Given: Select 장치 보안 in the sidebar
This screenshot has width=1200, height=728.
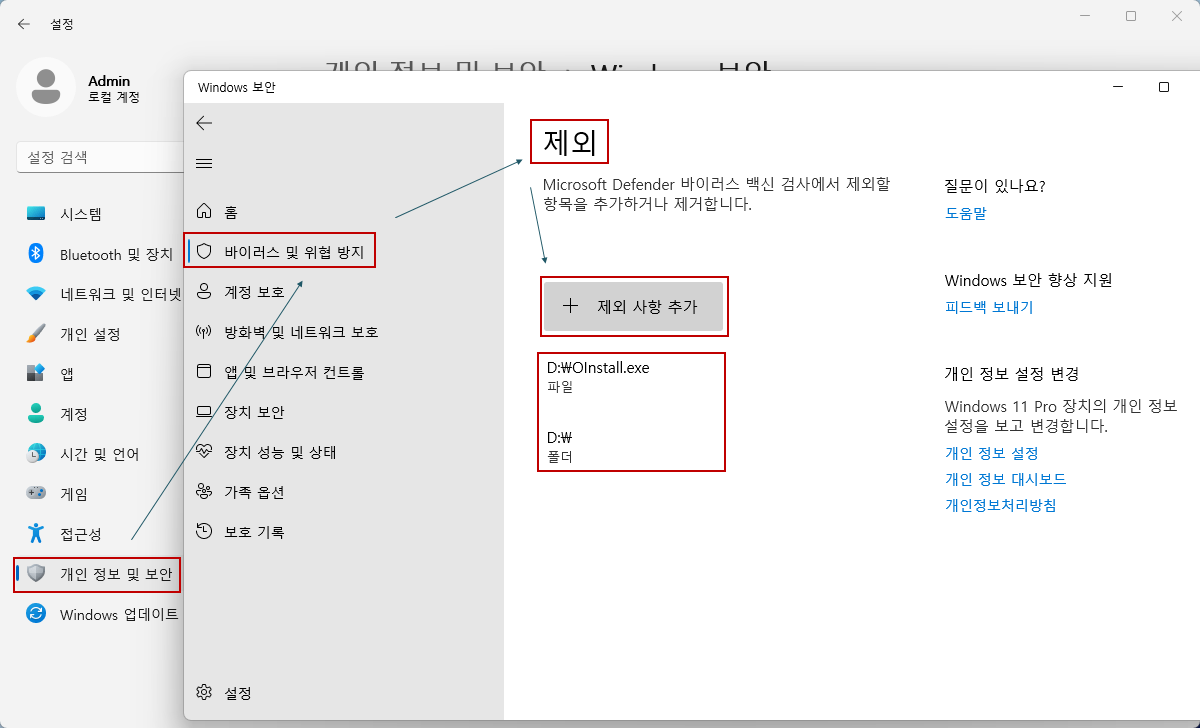Looking at the screenshot, I should coord(250,411).
